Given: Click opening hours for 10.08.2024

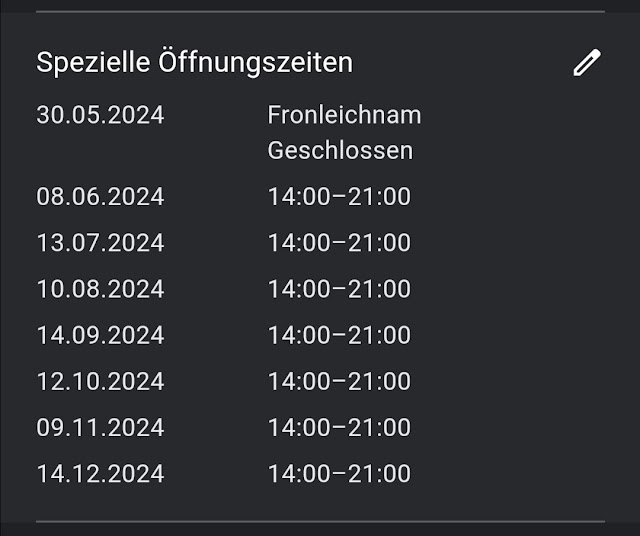Looking at the screenshot, I should 339,289.
